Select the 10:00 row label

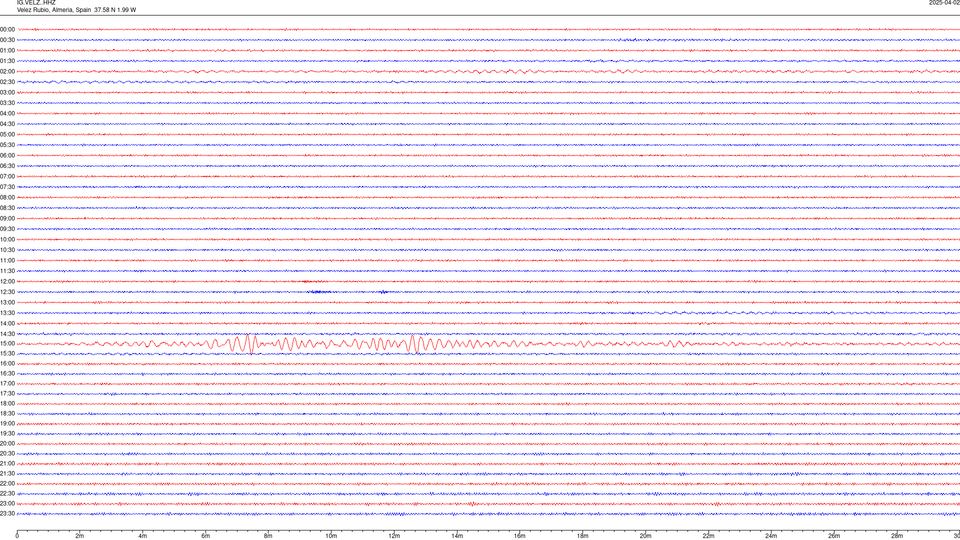tap(7, 239)
